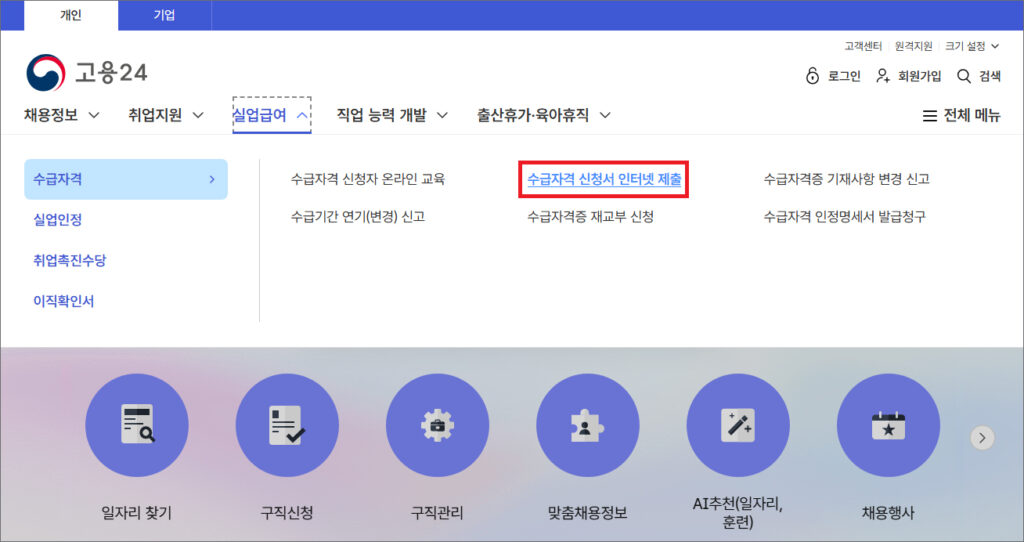Open the 일자리 찾기 circle icon
1024x542 pixels.
136,425
